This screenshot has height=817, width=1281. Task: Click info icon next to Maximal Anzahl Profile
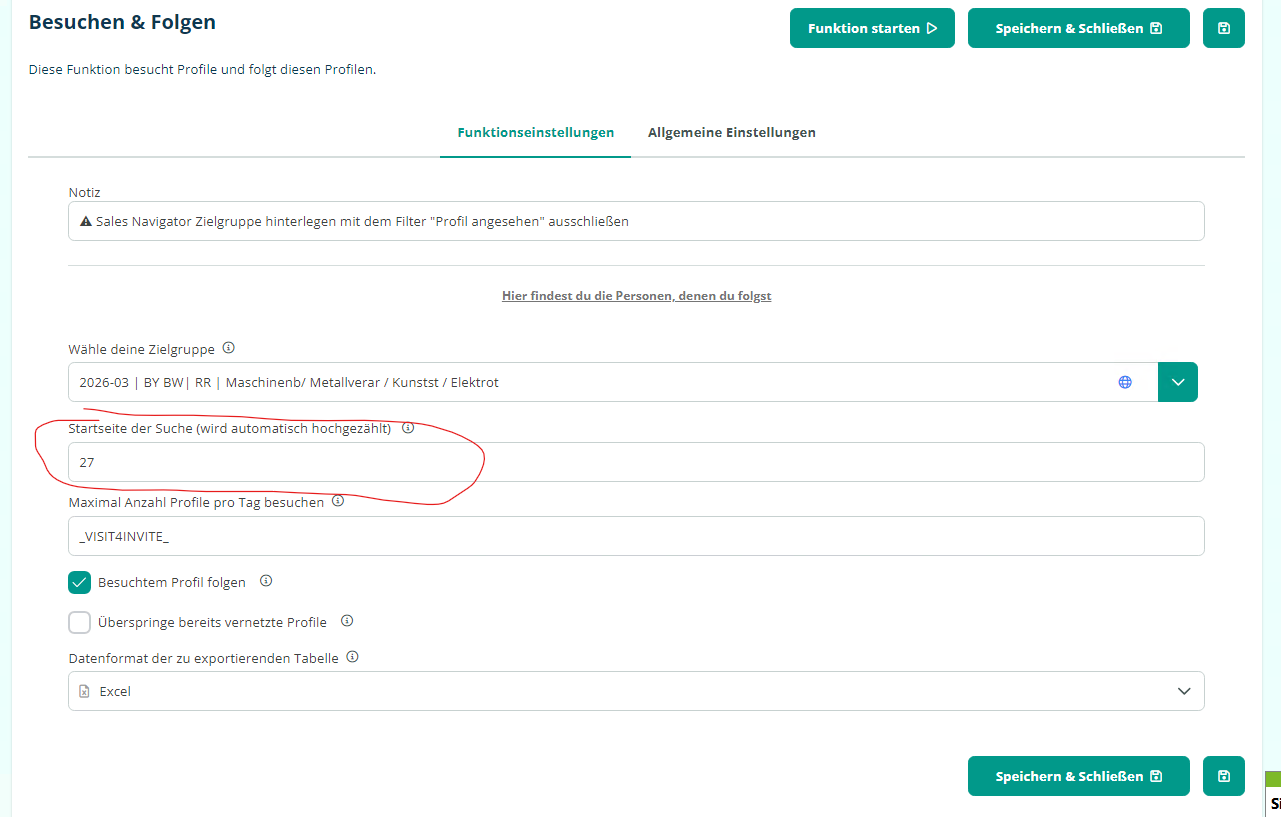pos(338,501)
